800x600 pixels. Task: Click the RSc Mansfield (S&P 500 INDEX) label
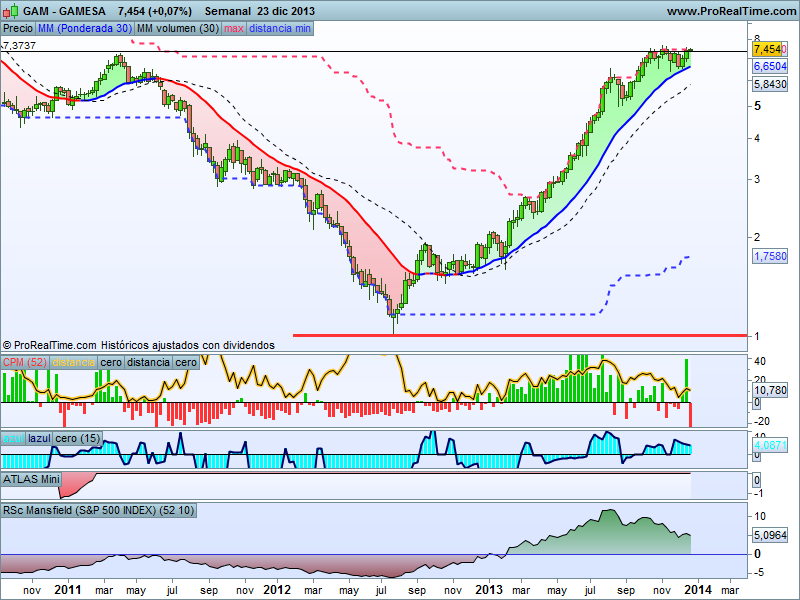tap(99, 510)
